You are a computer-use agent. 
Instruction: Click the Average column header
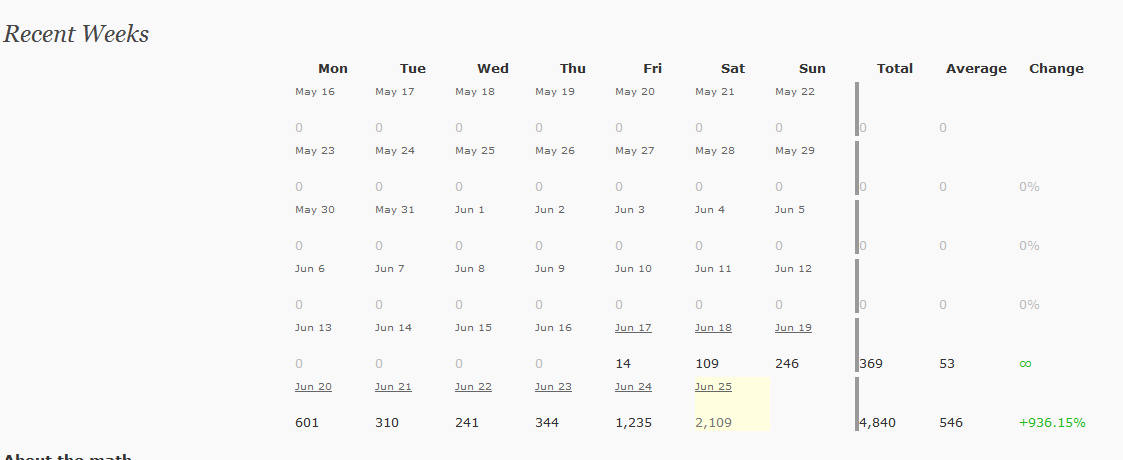[x=976, y=69]
